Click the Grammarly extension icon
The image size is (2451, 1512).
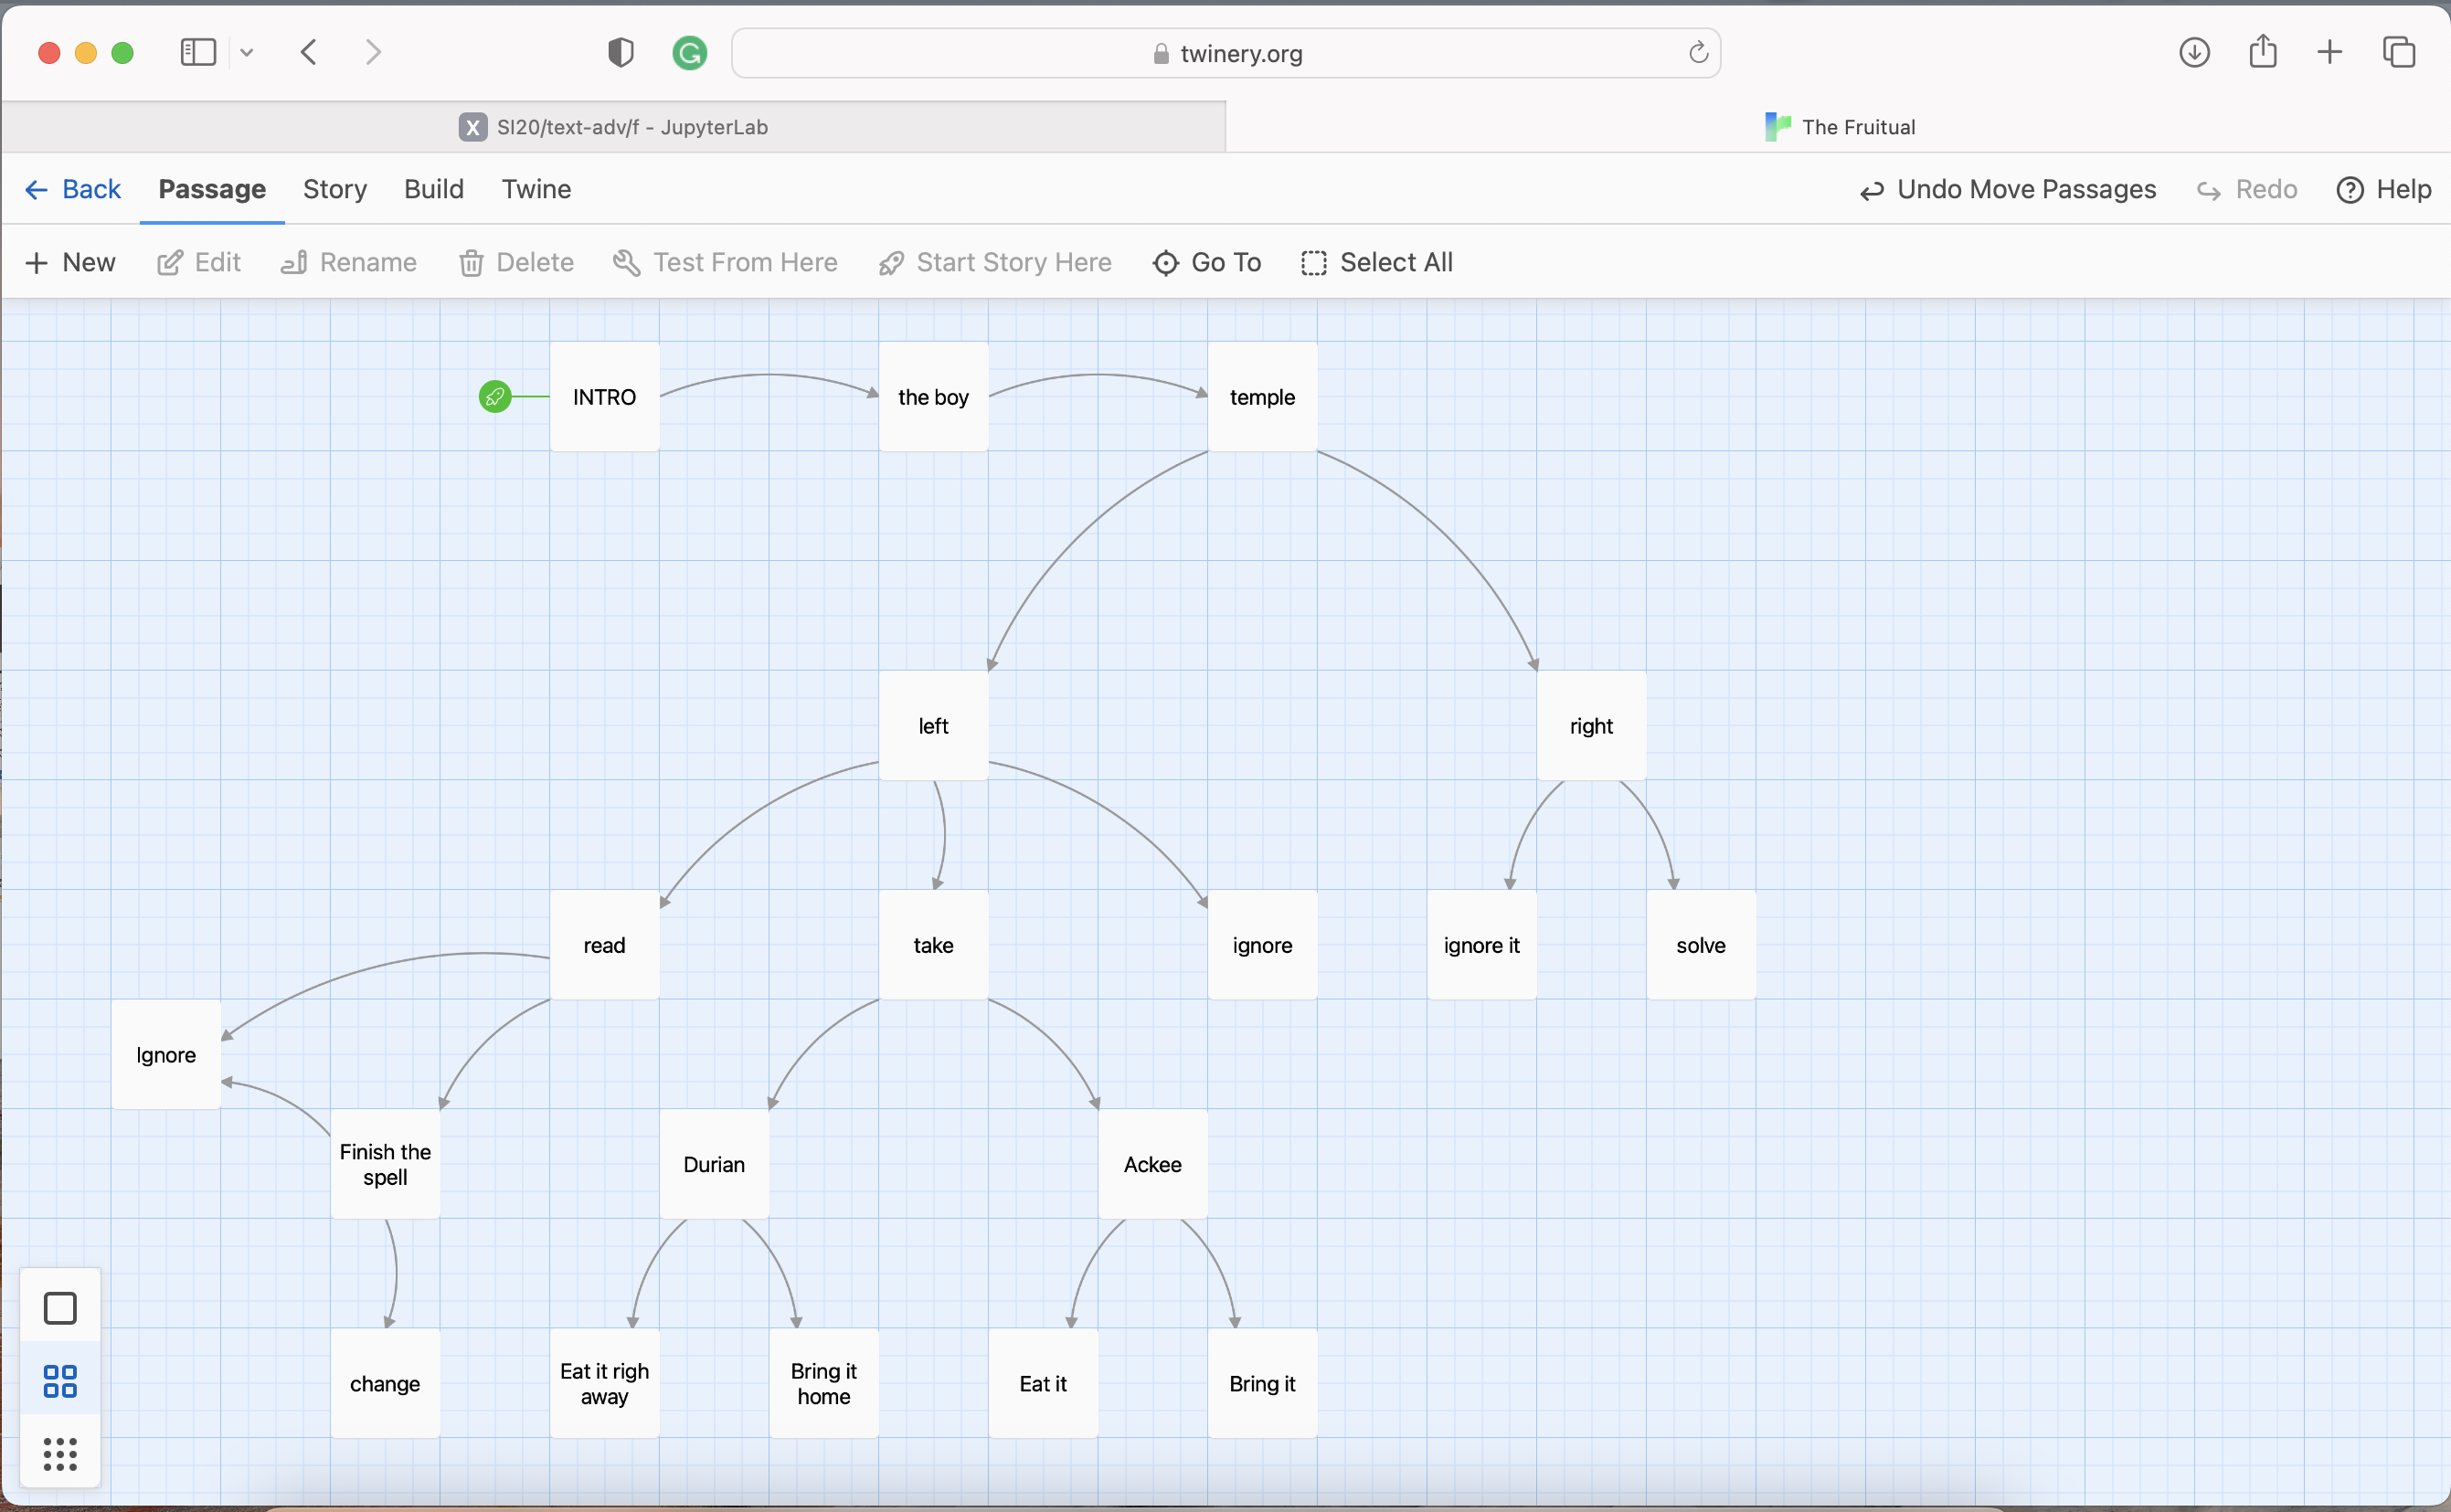click(690, 52)
